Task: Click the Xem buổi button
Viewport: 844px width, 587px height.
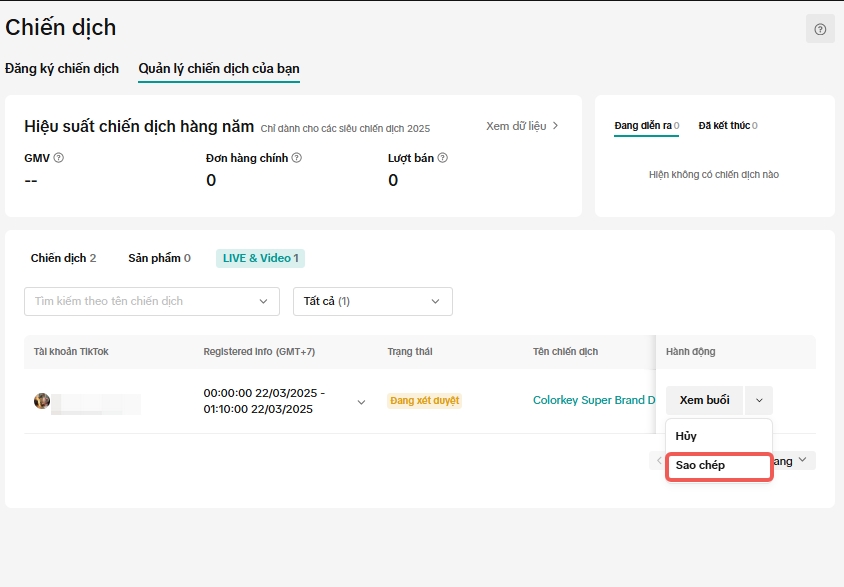Action: [704, 400]
